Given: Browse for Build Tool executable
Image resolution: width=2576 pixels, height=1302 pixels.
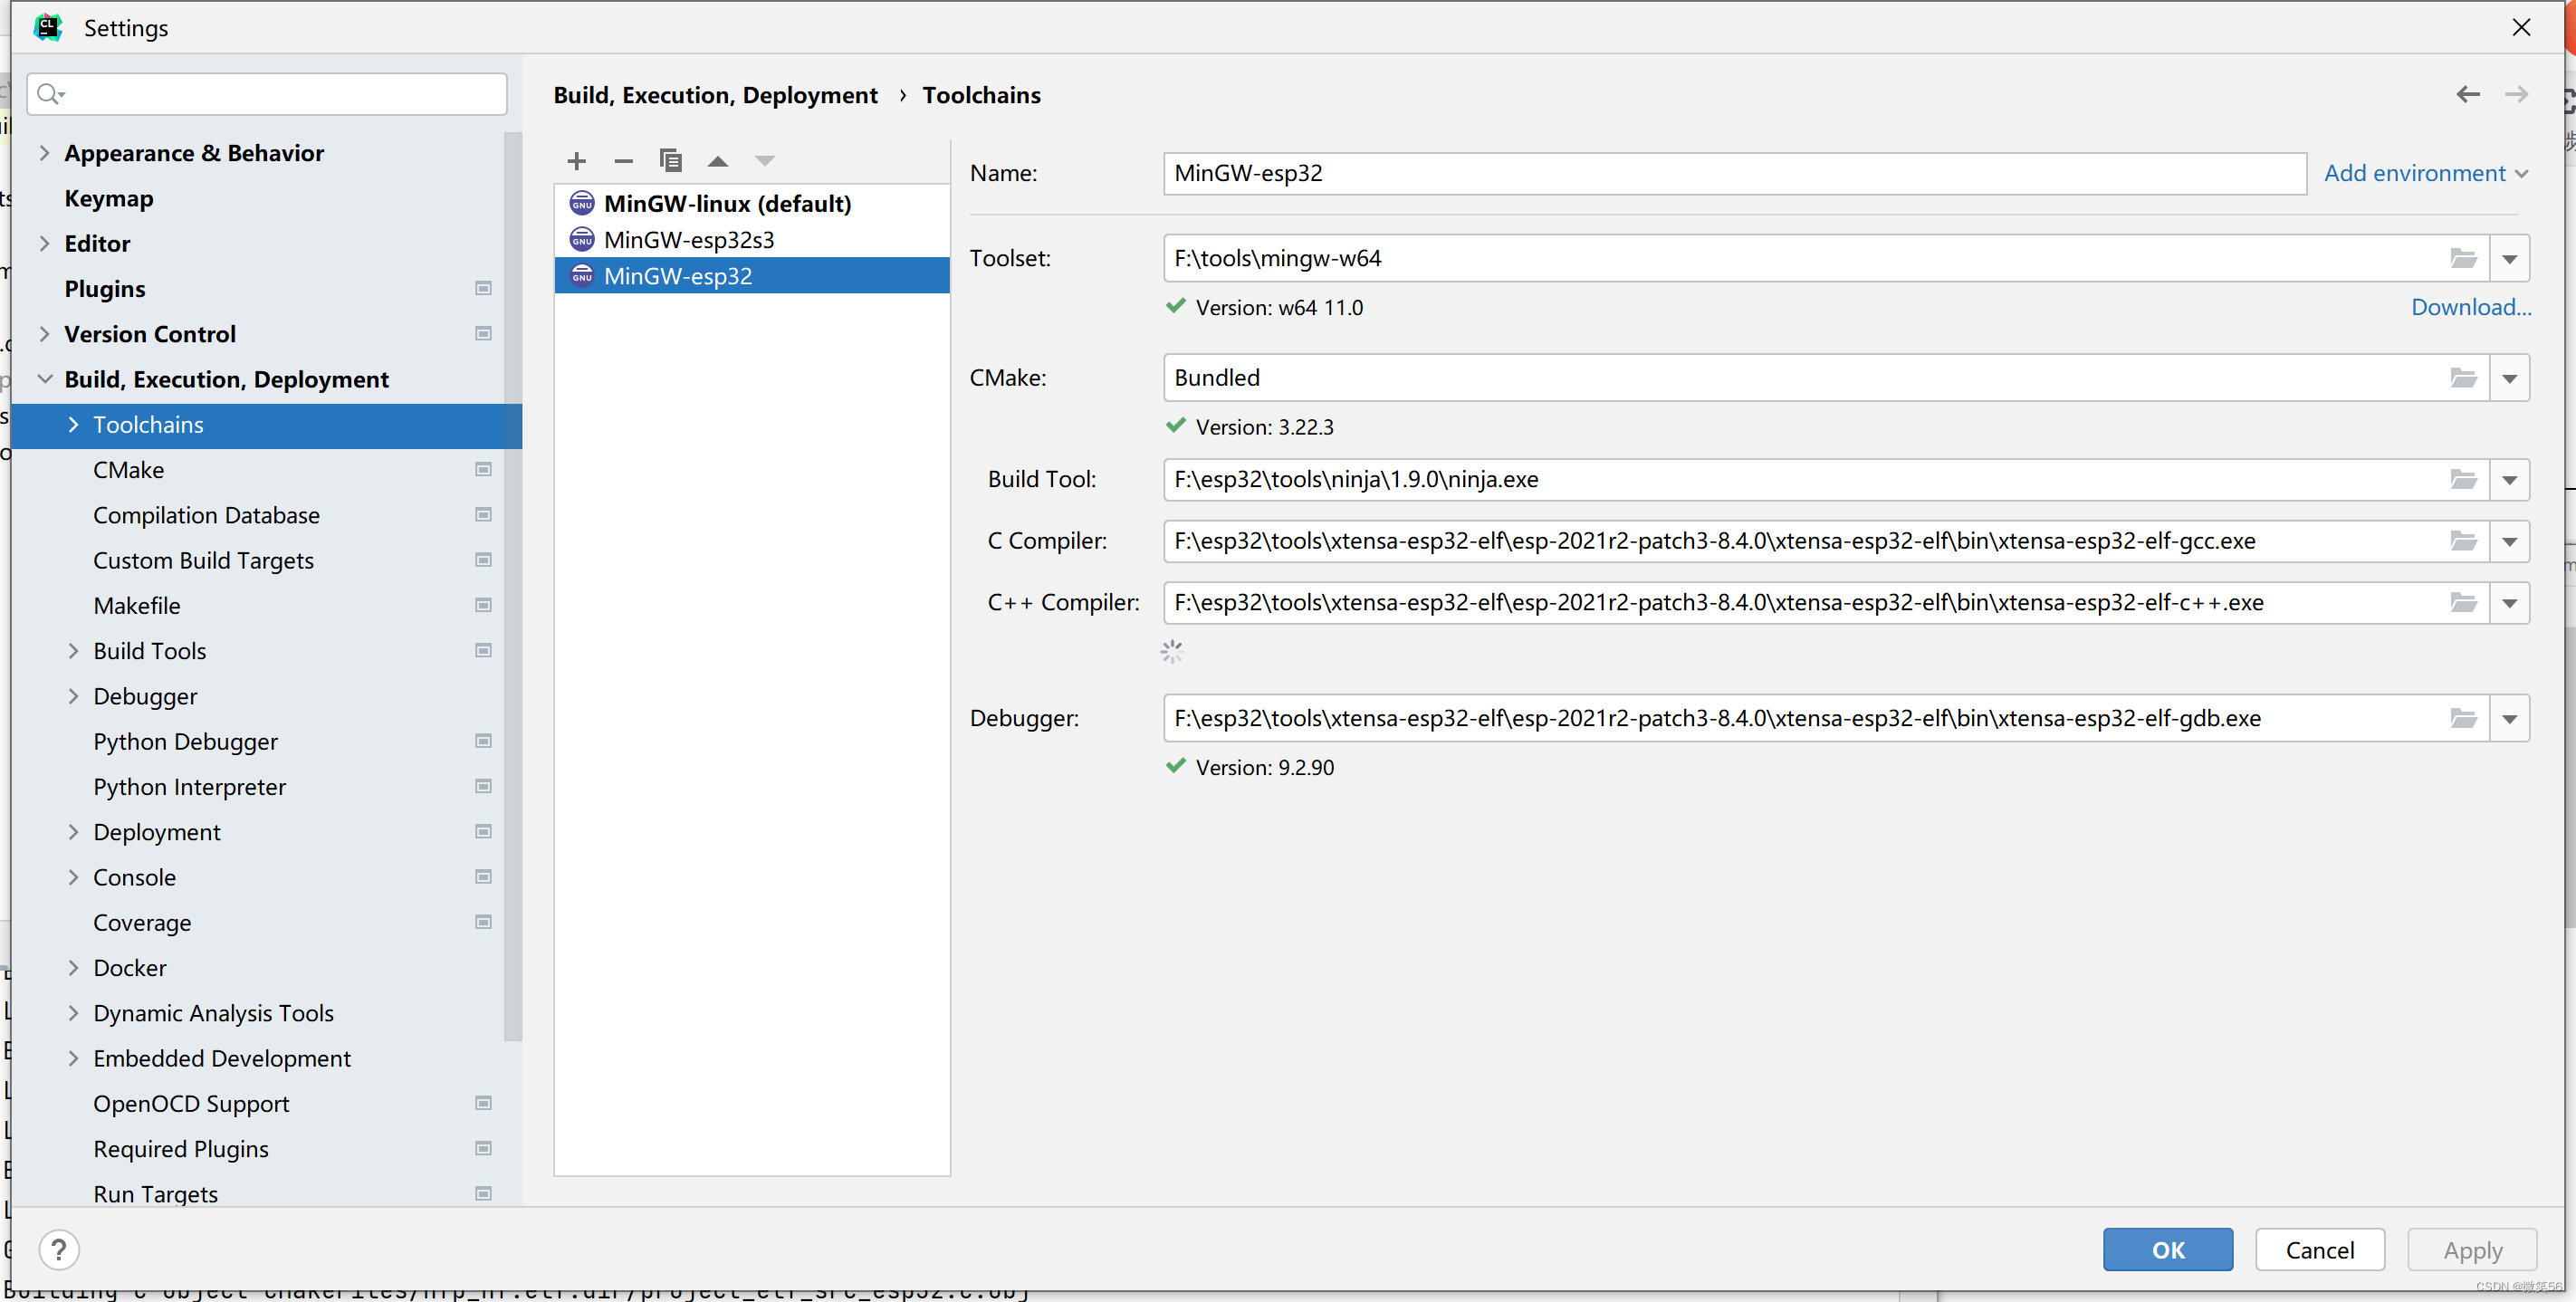Looking at the screenshot, I should (x=2463, y=480).
